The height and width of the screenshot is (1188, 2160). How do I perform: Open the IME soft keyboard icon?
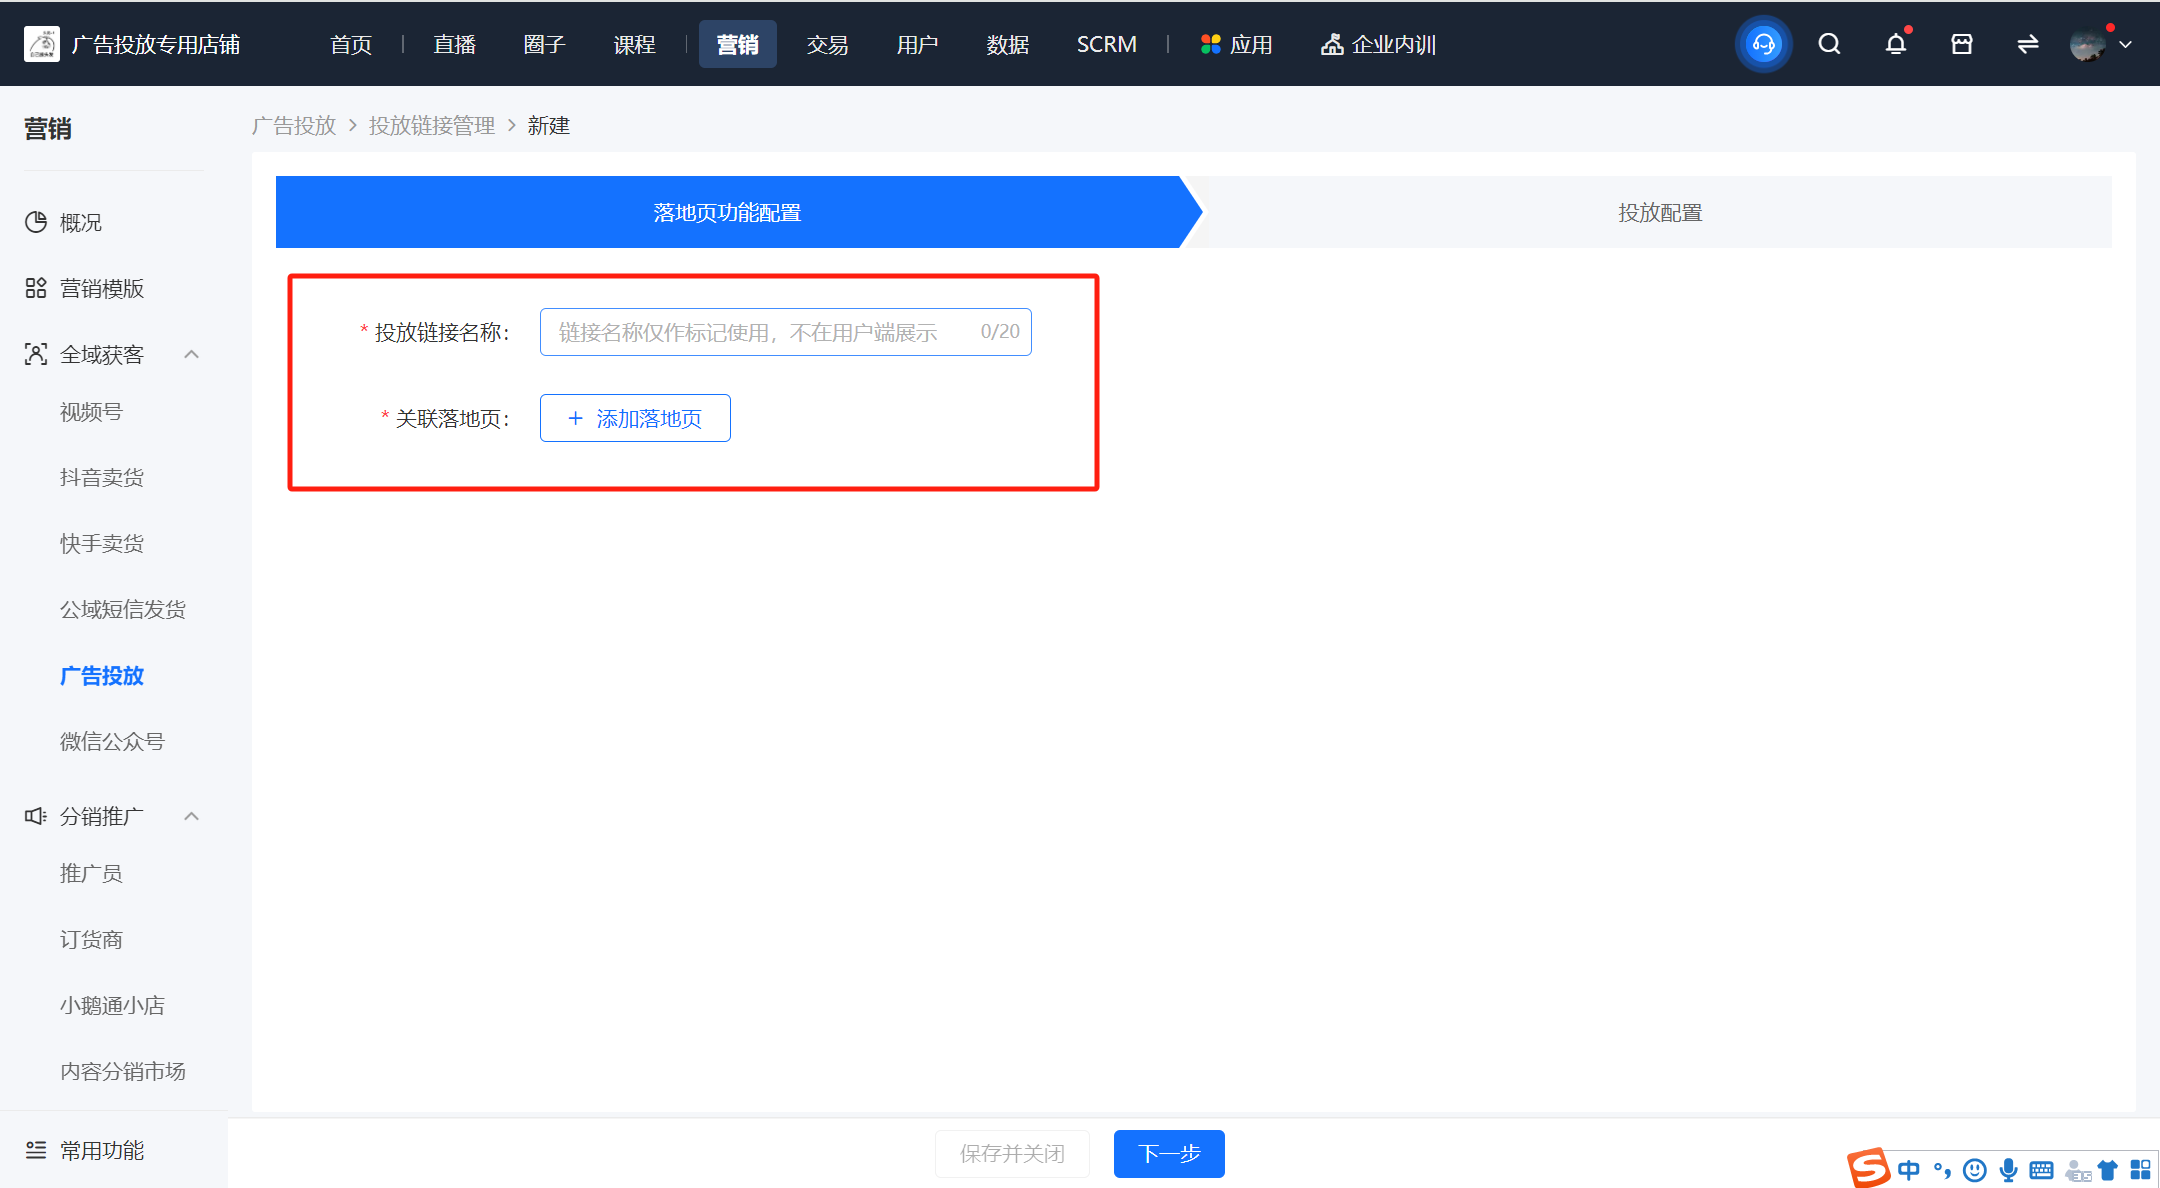click(x=2041, y=1170)
